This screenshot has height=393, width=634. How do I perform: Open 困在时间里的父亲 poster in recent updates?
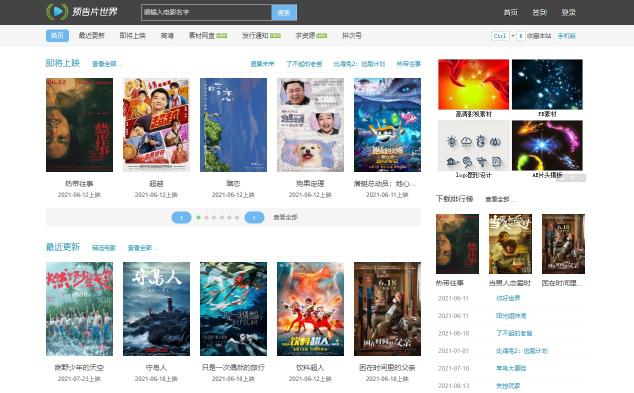coord(387,309)
